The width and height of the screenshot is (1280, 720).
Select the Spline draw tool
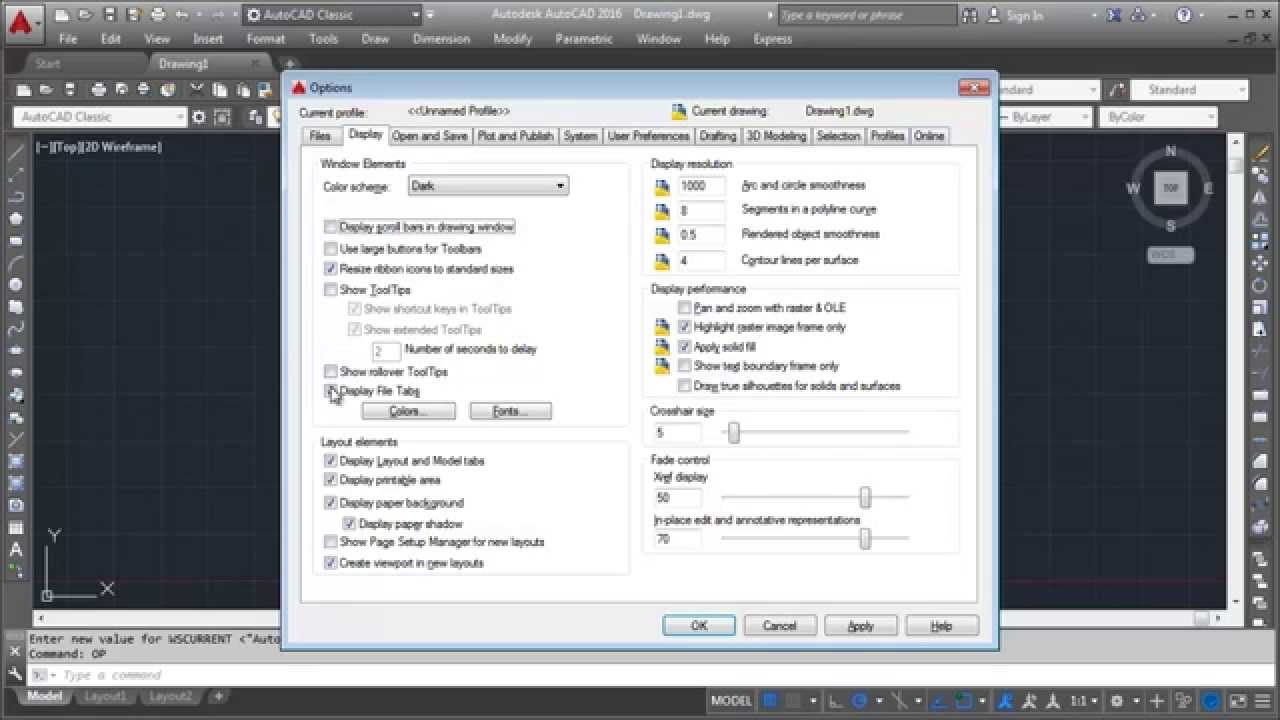pyautogui.click(x=16, y=329)
